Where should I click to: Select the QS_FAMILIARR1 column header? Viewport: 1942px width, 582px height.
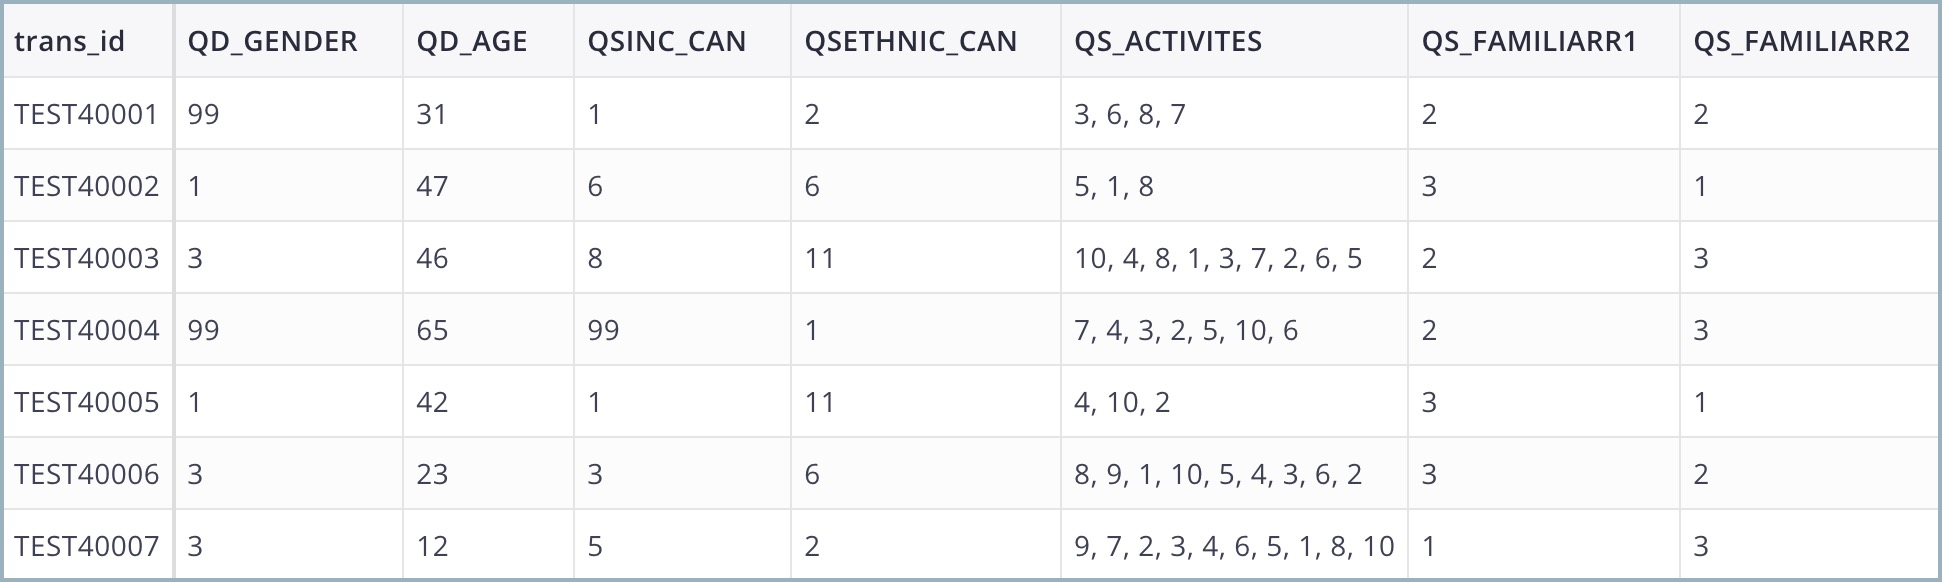click(x=1544, y=41)
